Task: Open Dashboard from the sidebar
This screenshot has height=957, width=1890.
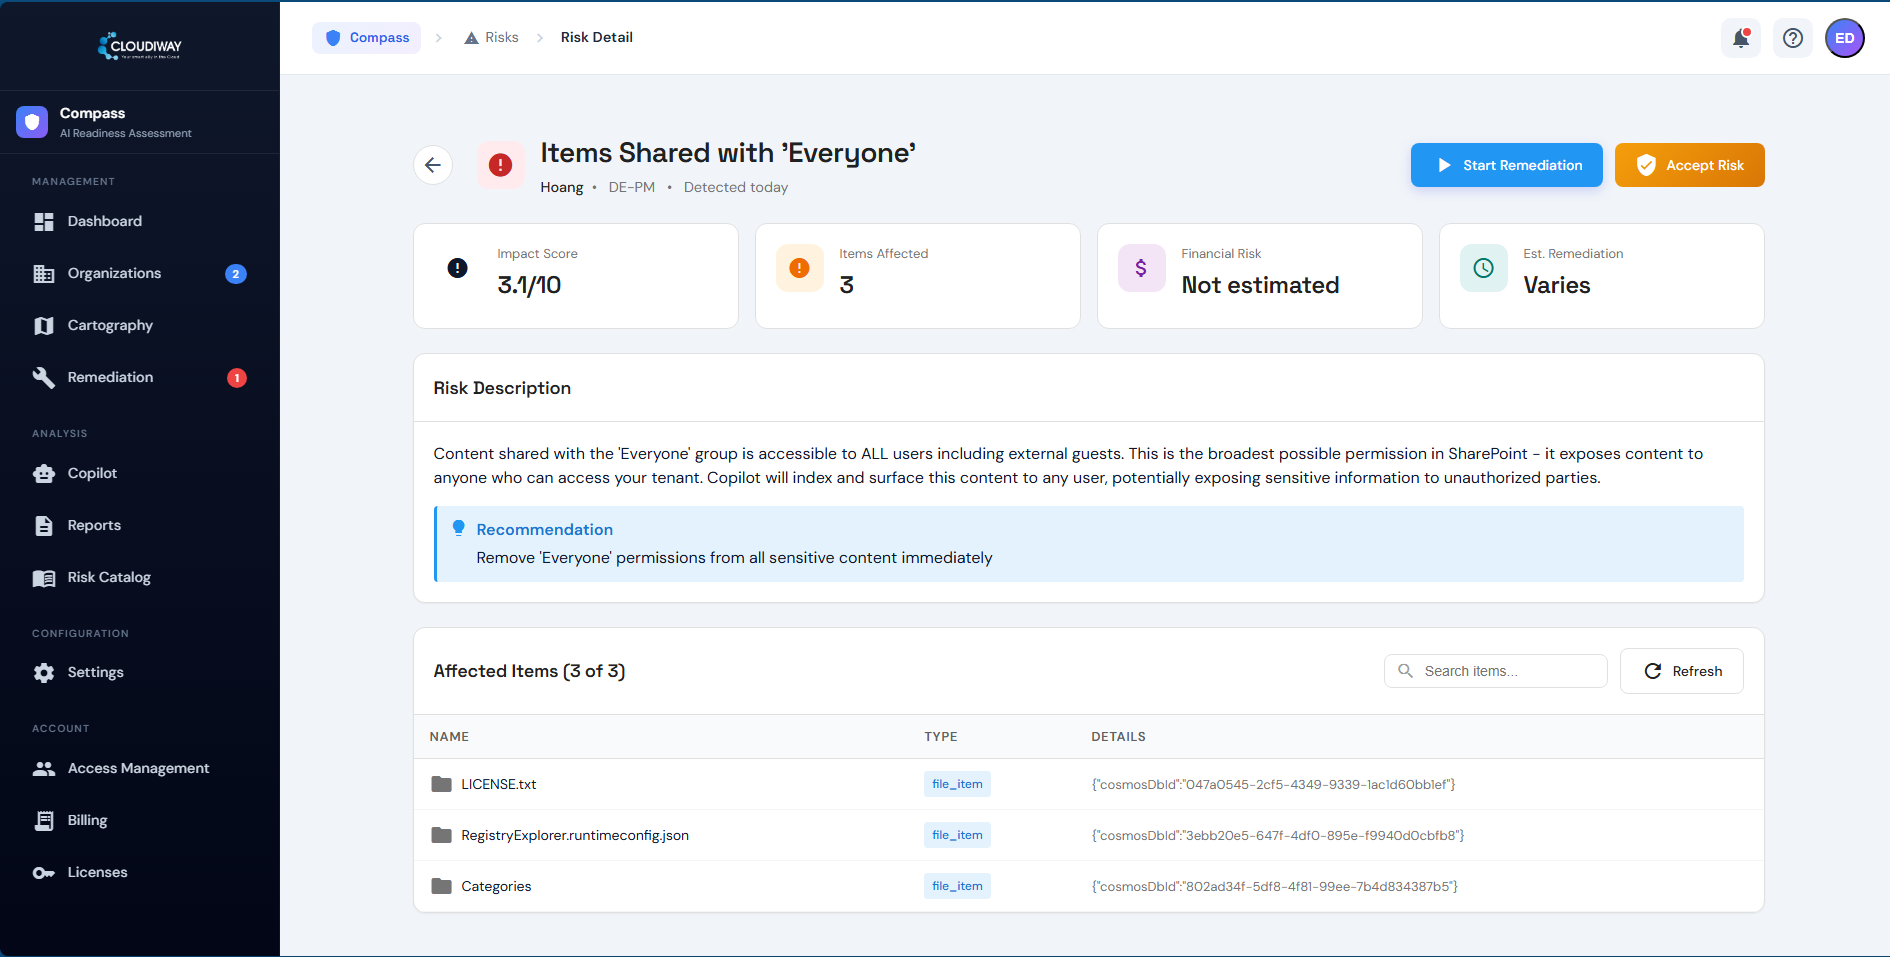Action: 140,222
